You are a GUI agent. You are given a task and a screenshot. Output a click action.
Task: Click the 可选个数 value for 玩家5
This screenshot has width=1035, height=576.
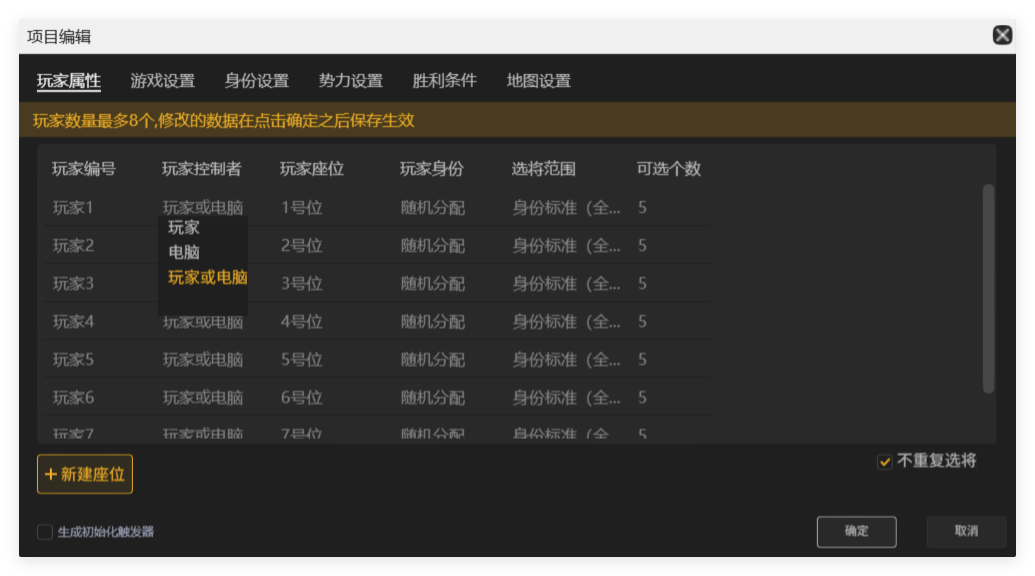tap(644, 359)
